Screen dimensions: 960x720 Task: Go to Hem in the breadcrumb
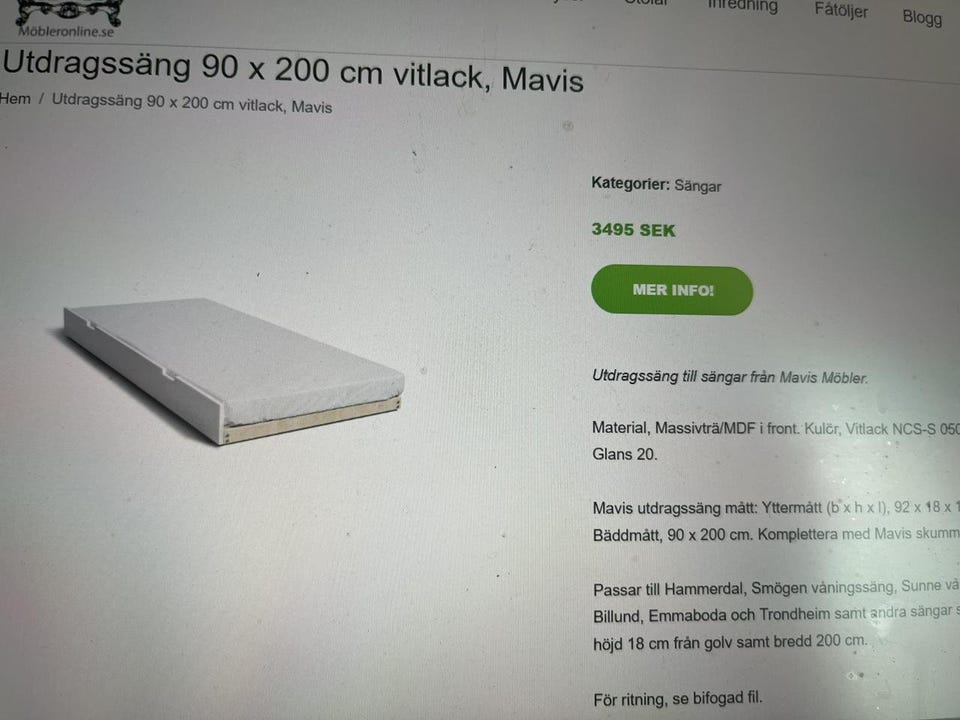point(15,99)
